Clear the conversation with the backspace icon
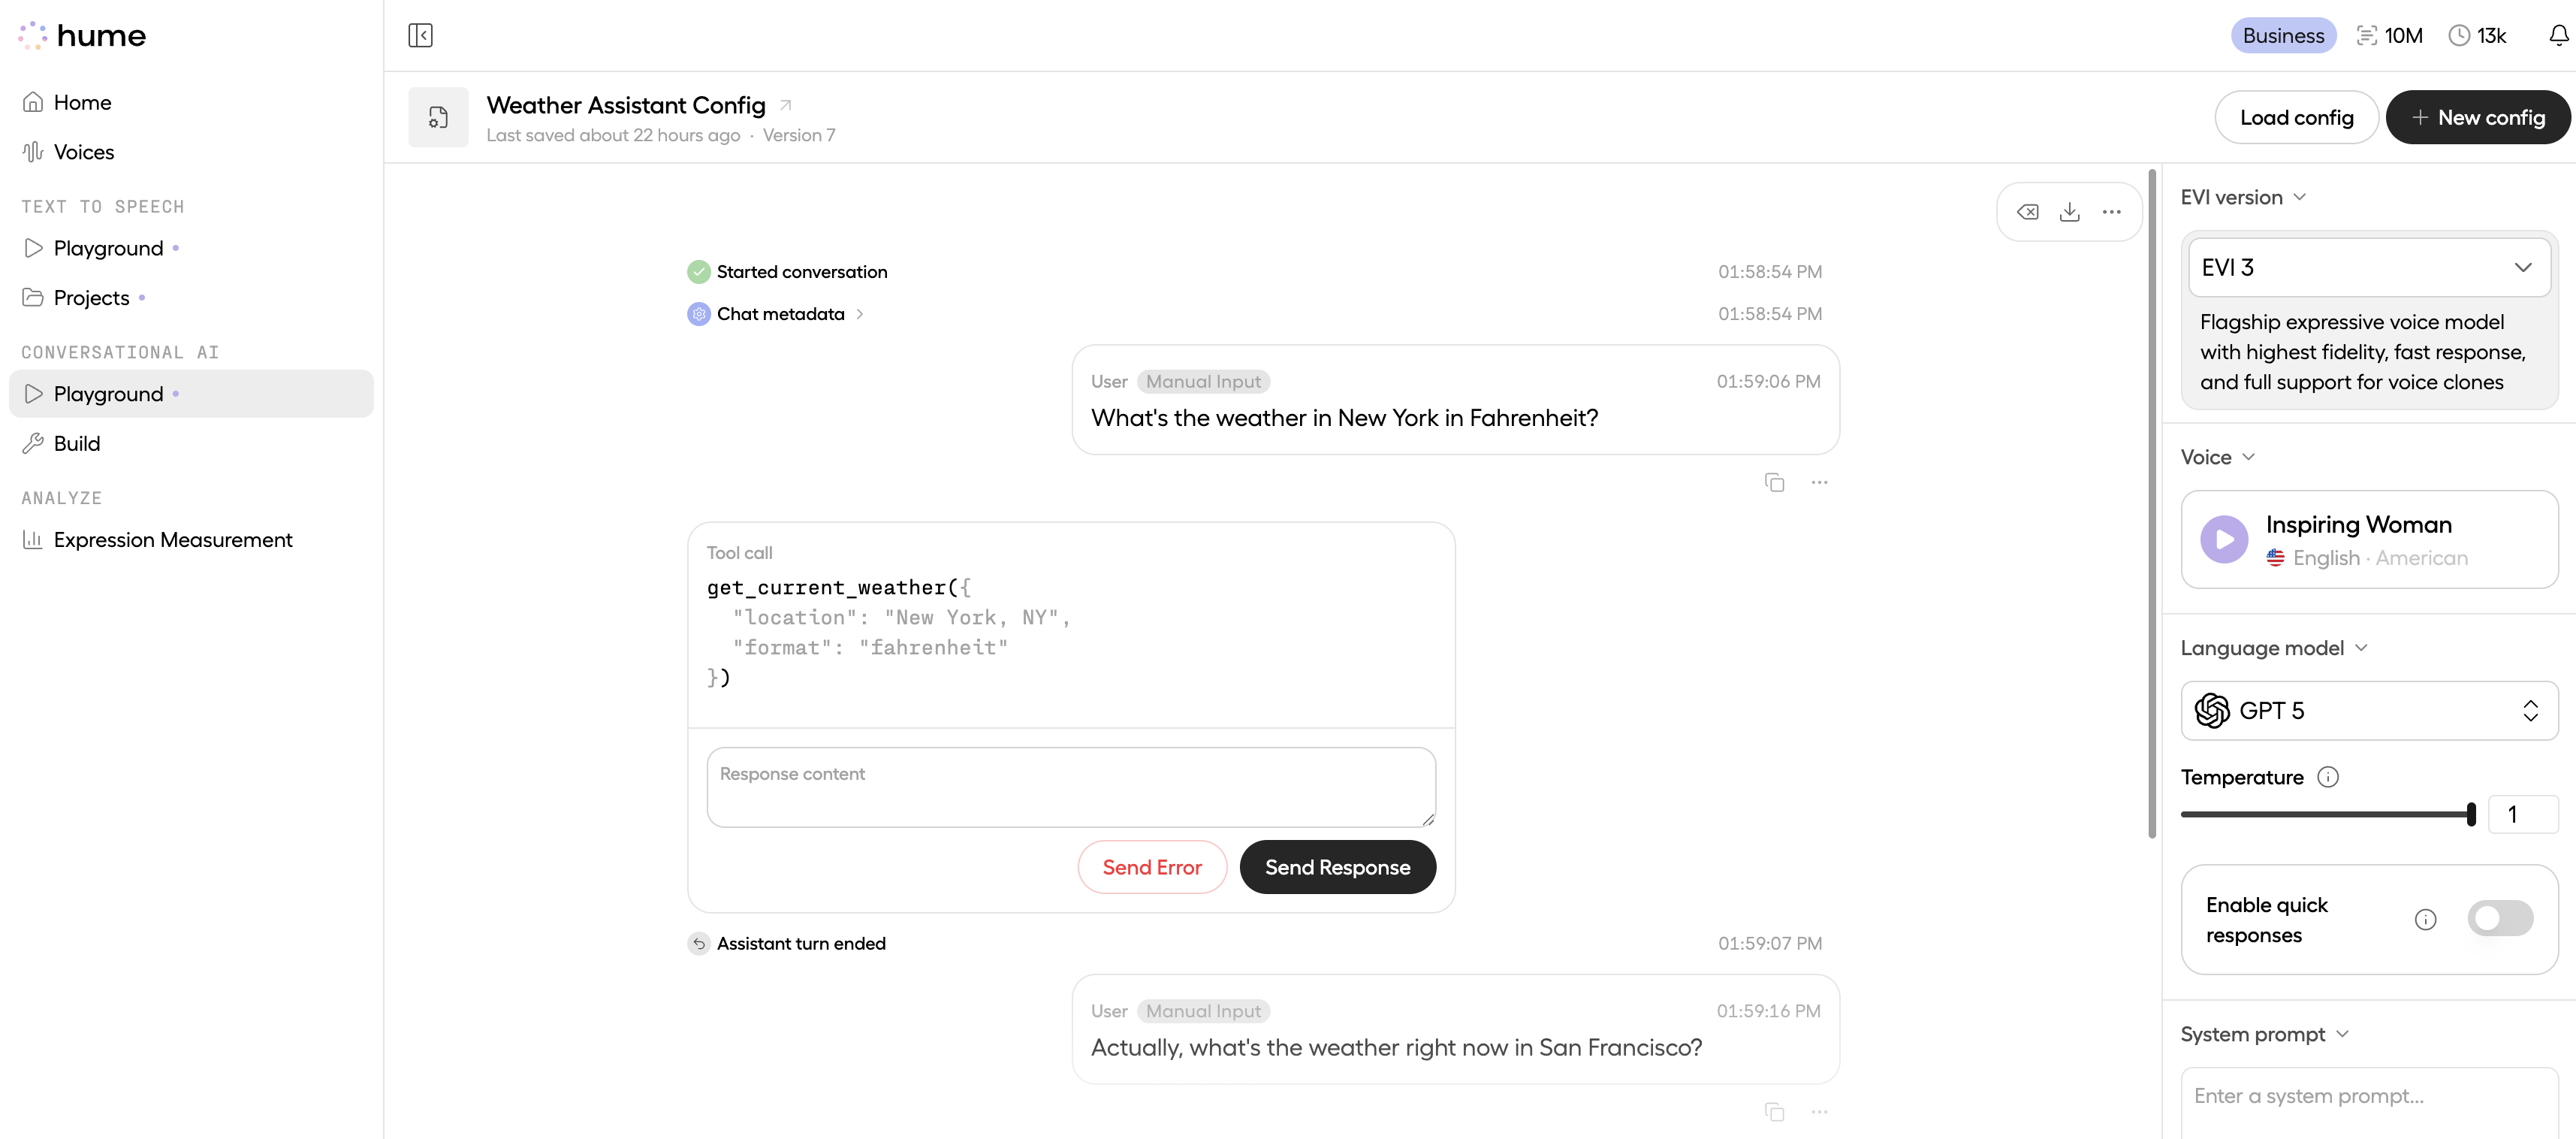The width and height of the screenshot is (2576, 1139). [x=2027, y=212]
